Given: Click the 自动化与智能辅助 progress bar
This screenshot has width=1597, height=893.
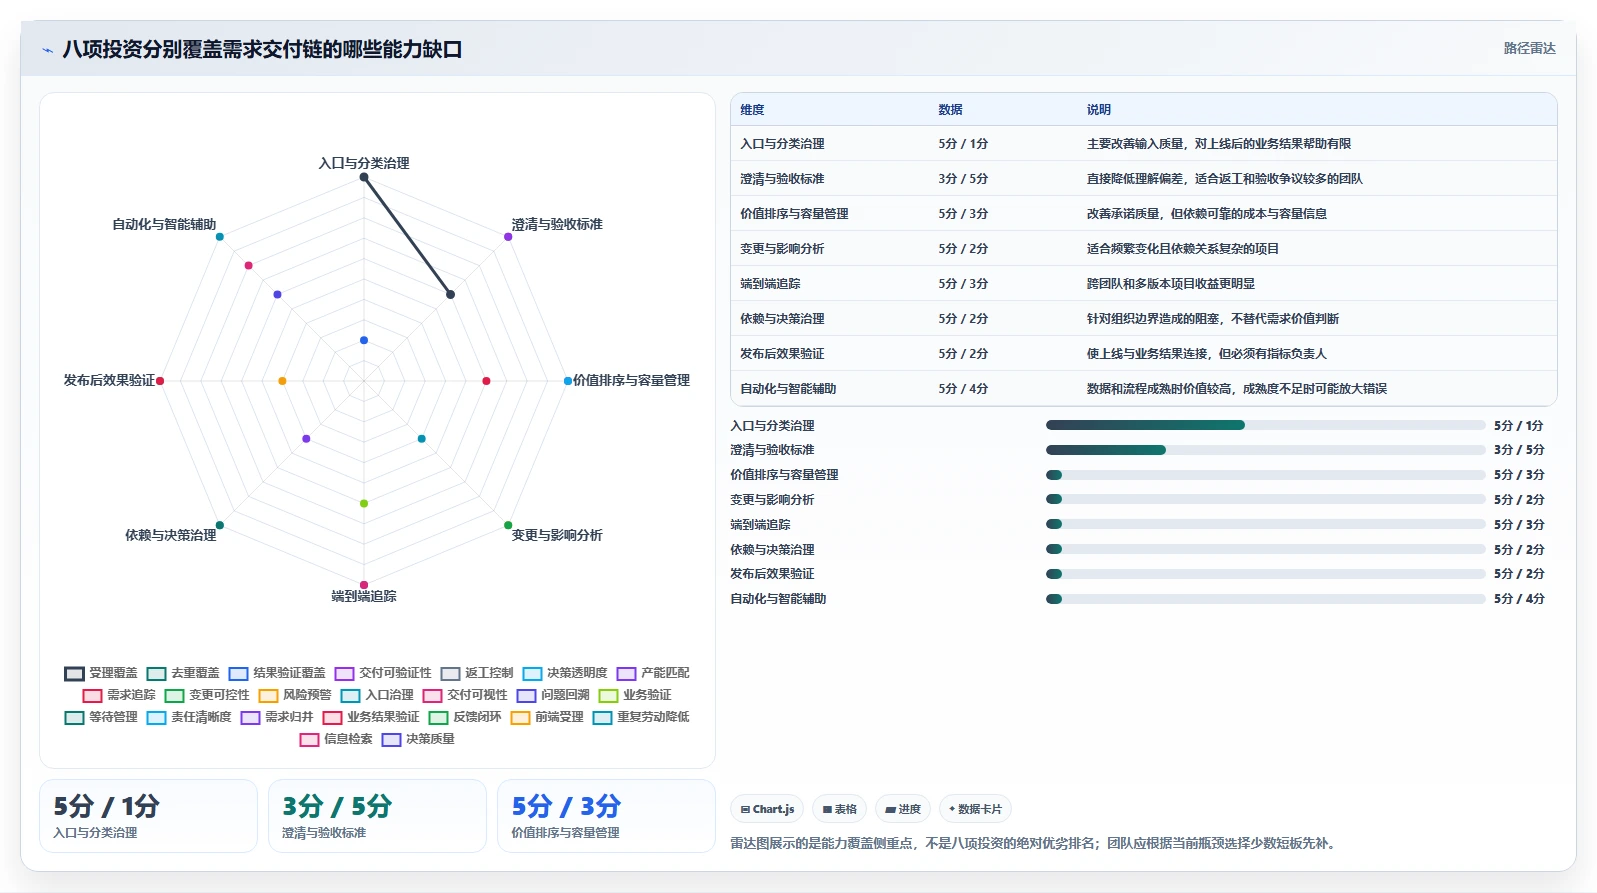Looking at the screenshot, I should 1265,599.
